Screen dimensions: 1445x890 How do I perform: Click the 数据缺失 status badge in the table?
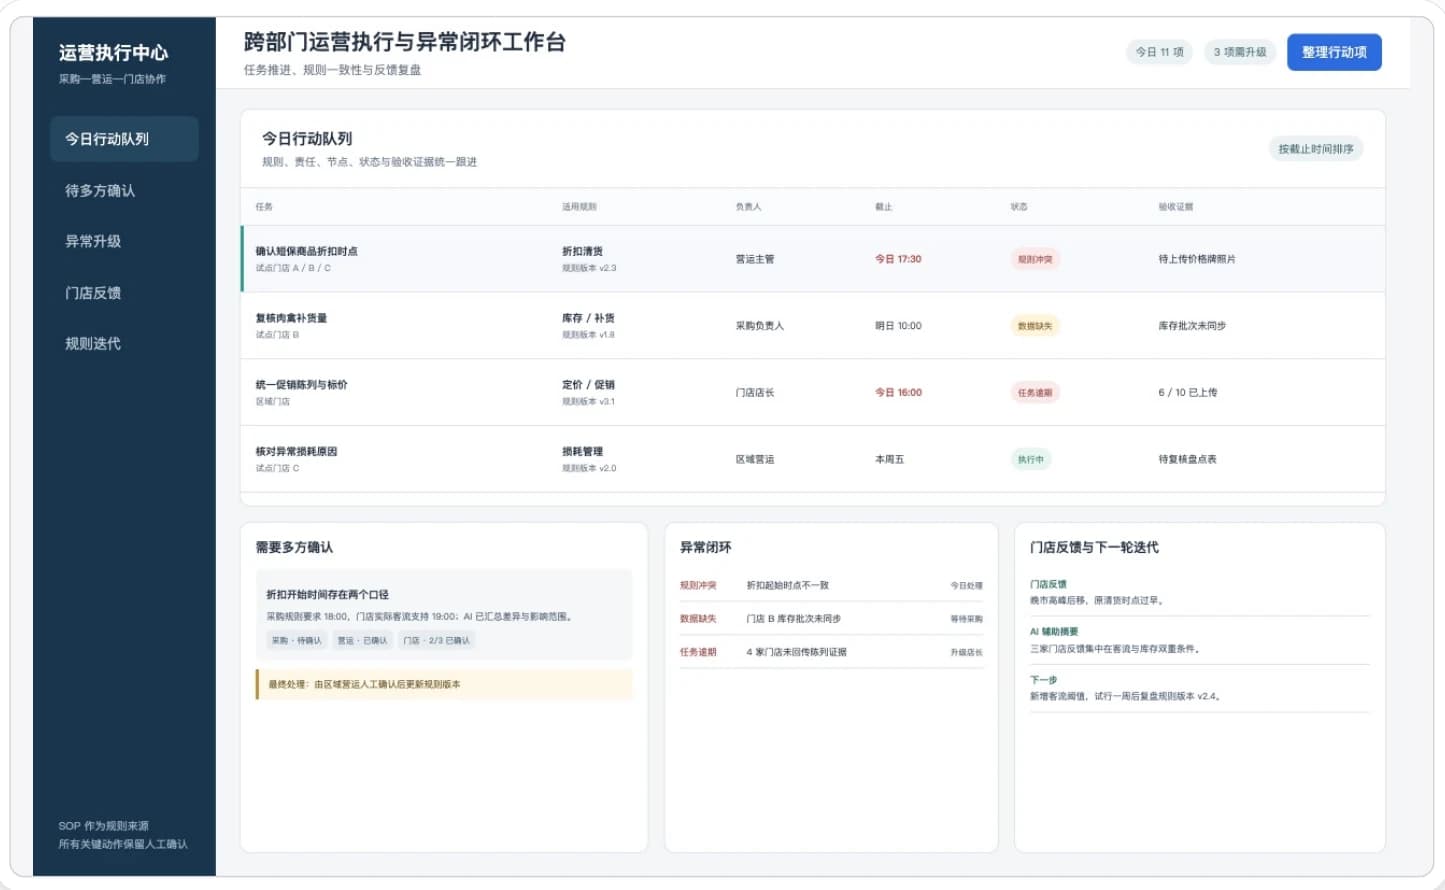[1035, 326]
